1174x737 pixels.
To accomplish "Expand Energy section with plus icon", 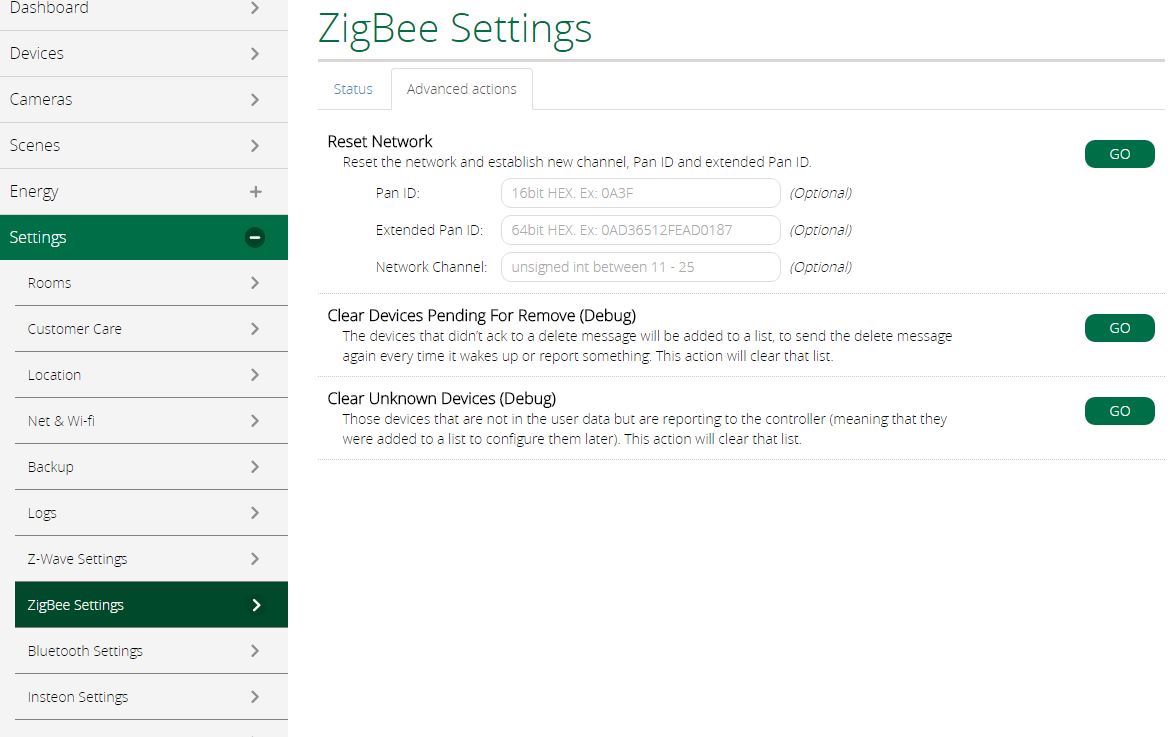I will [x=255, y=192].
